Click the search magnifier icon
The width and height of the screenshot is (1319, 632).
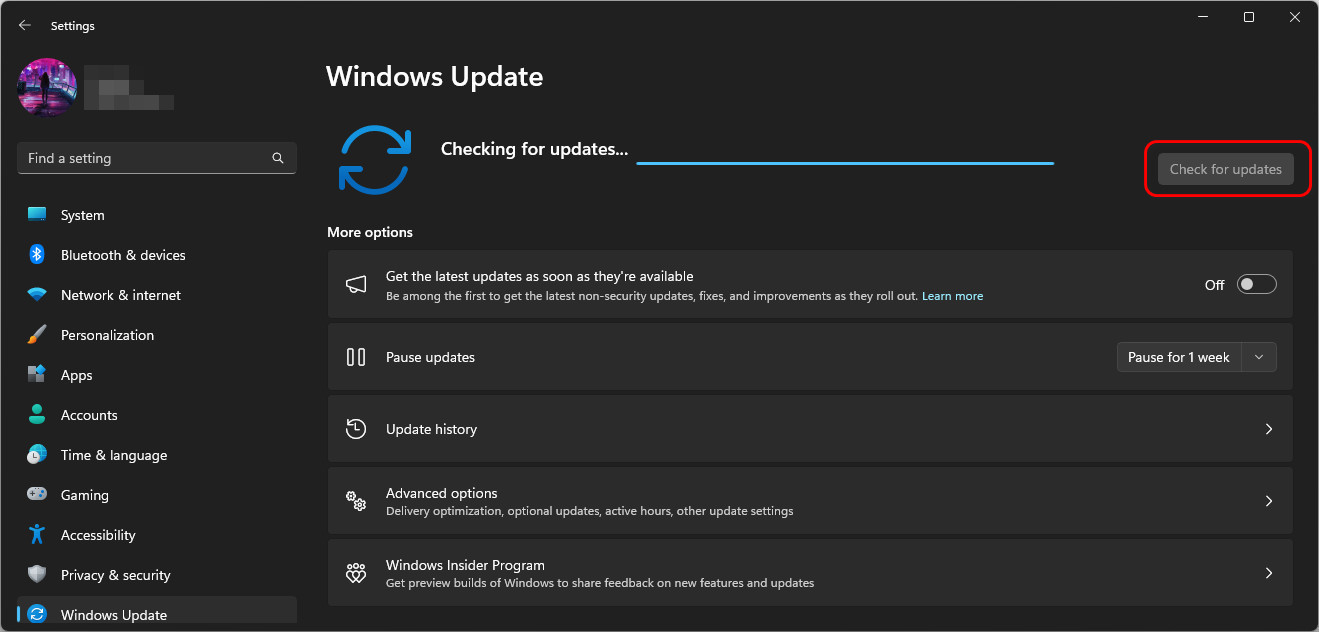pyautogui.click(x=278, y=158)
